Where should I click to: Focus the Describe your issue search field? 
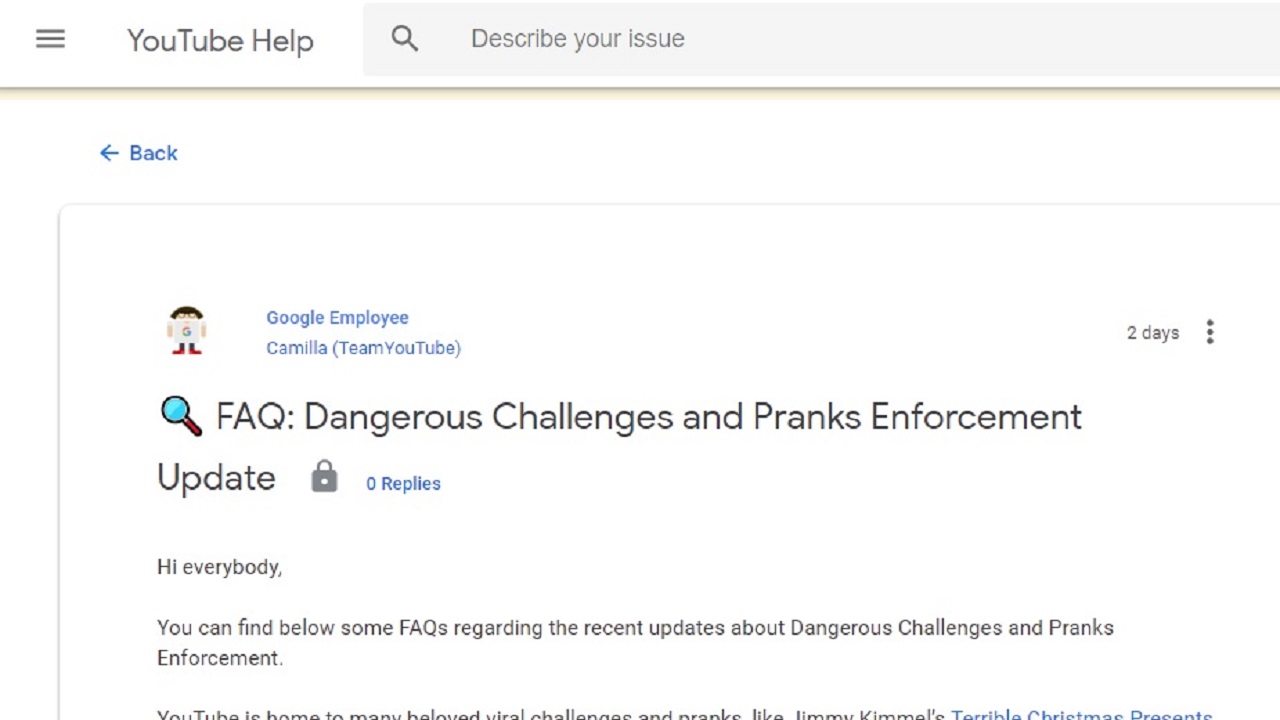(800, 39)
